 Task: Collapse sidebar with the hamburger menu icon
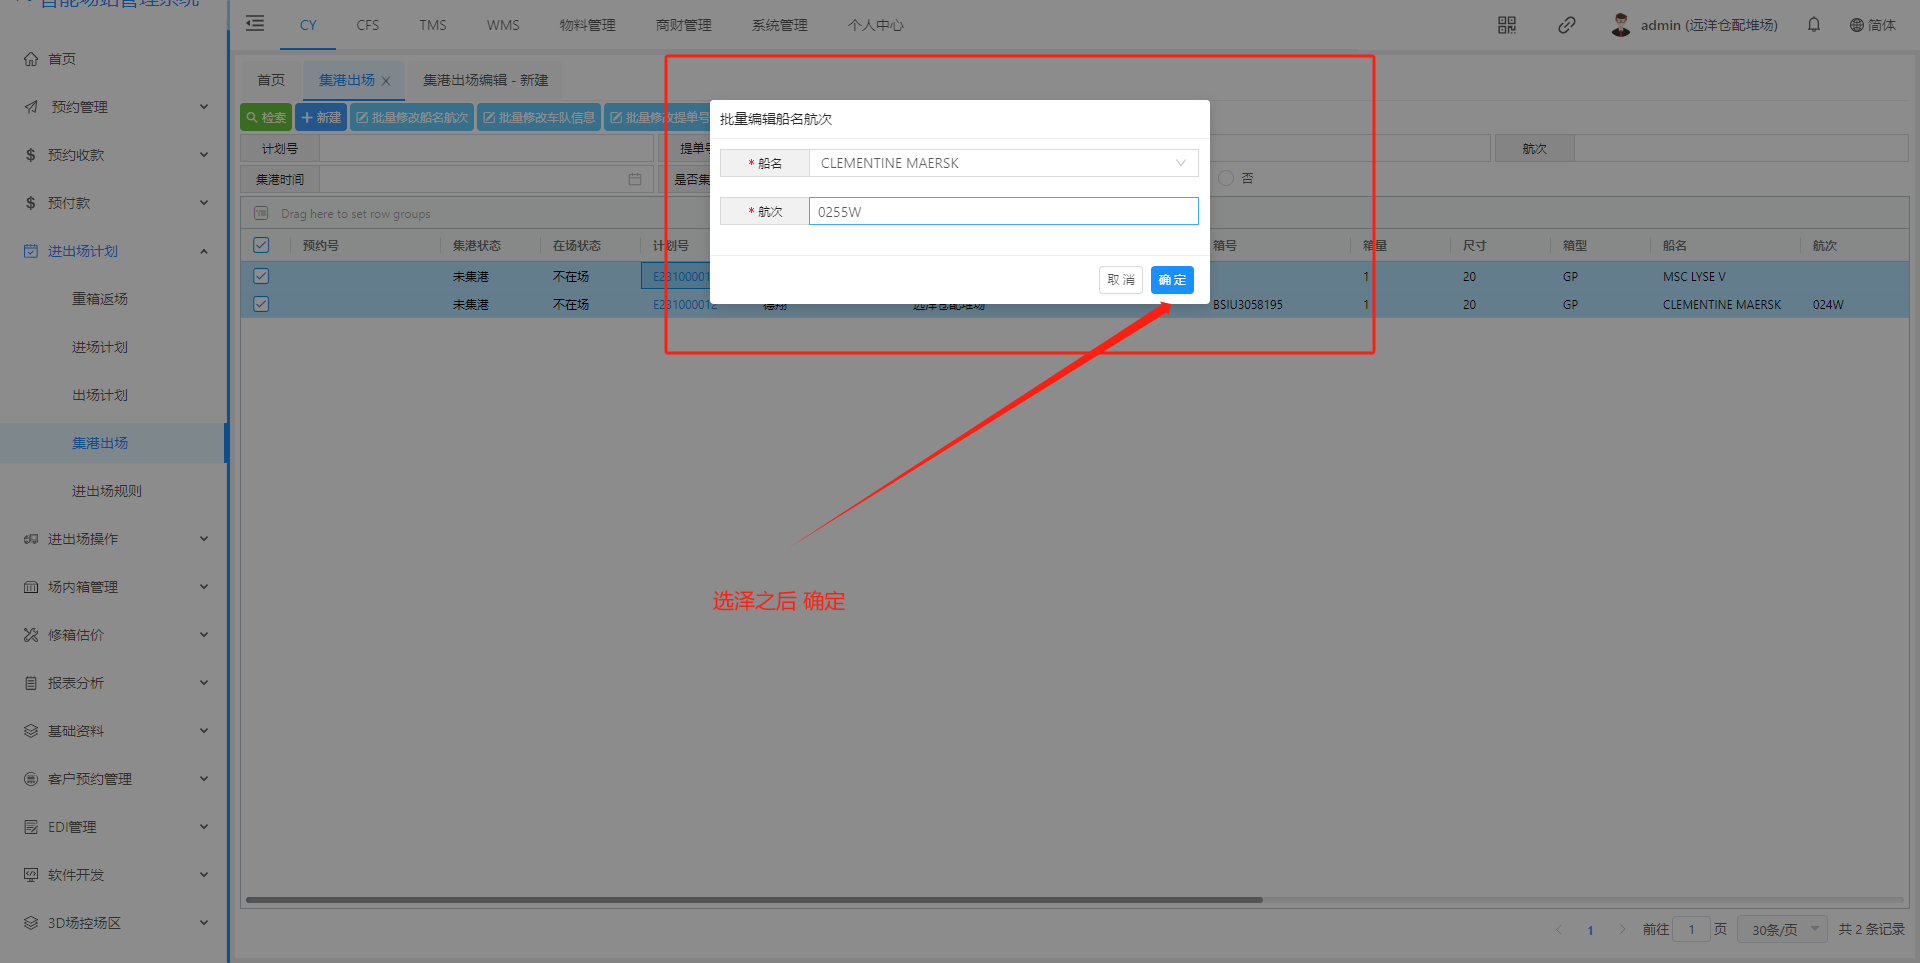(x=255, y=24)
